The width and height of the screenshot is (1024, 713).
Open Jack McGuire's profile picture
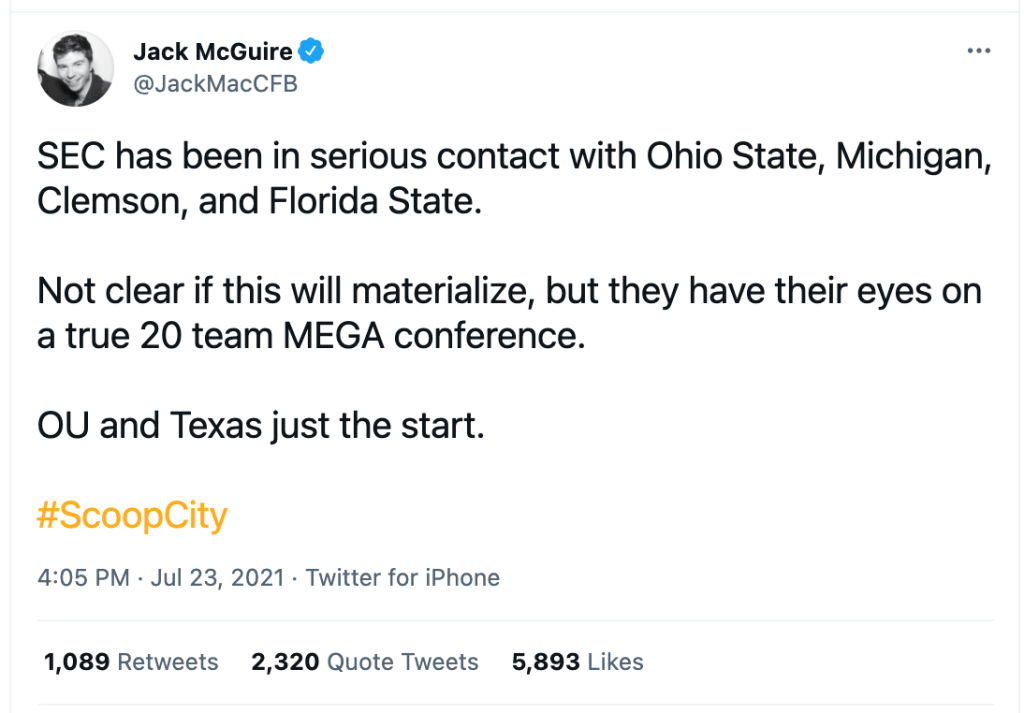[76, 69]
